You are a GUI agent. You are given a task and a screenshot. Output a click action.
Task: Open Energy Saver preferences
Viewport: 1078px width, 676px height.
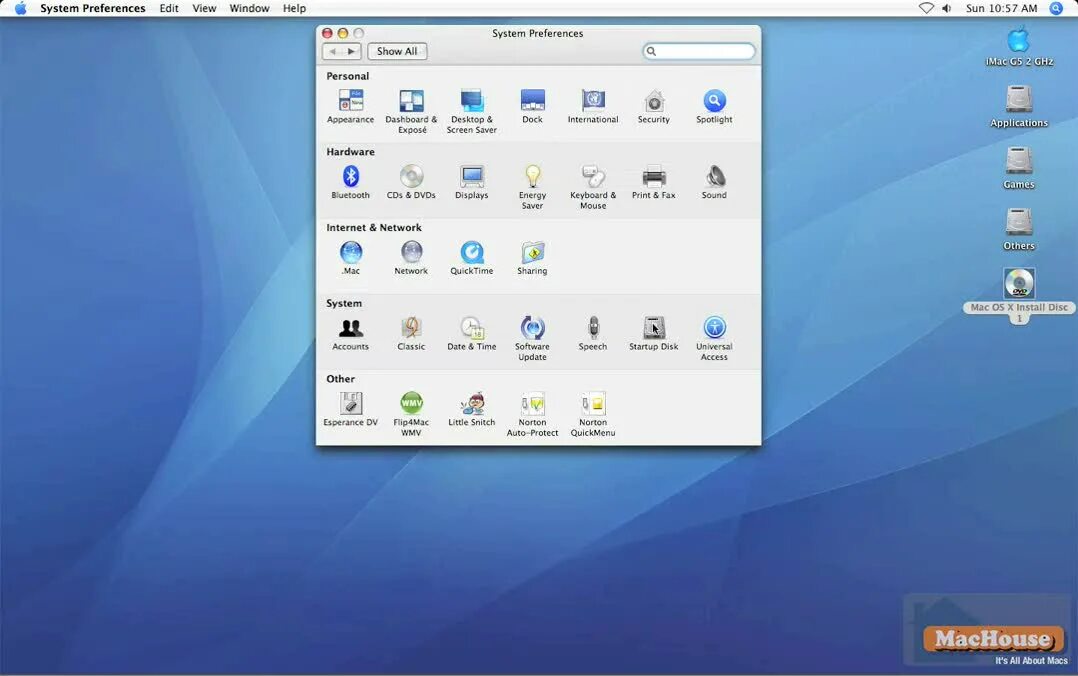click(x=532, y=187)
